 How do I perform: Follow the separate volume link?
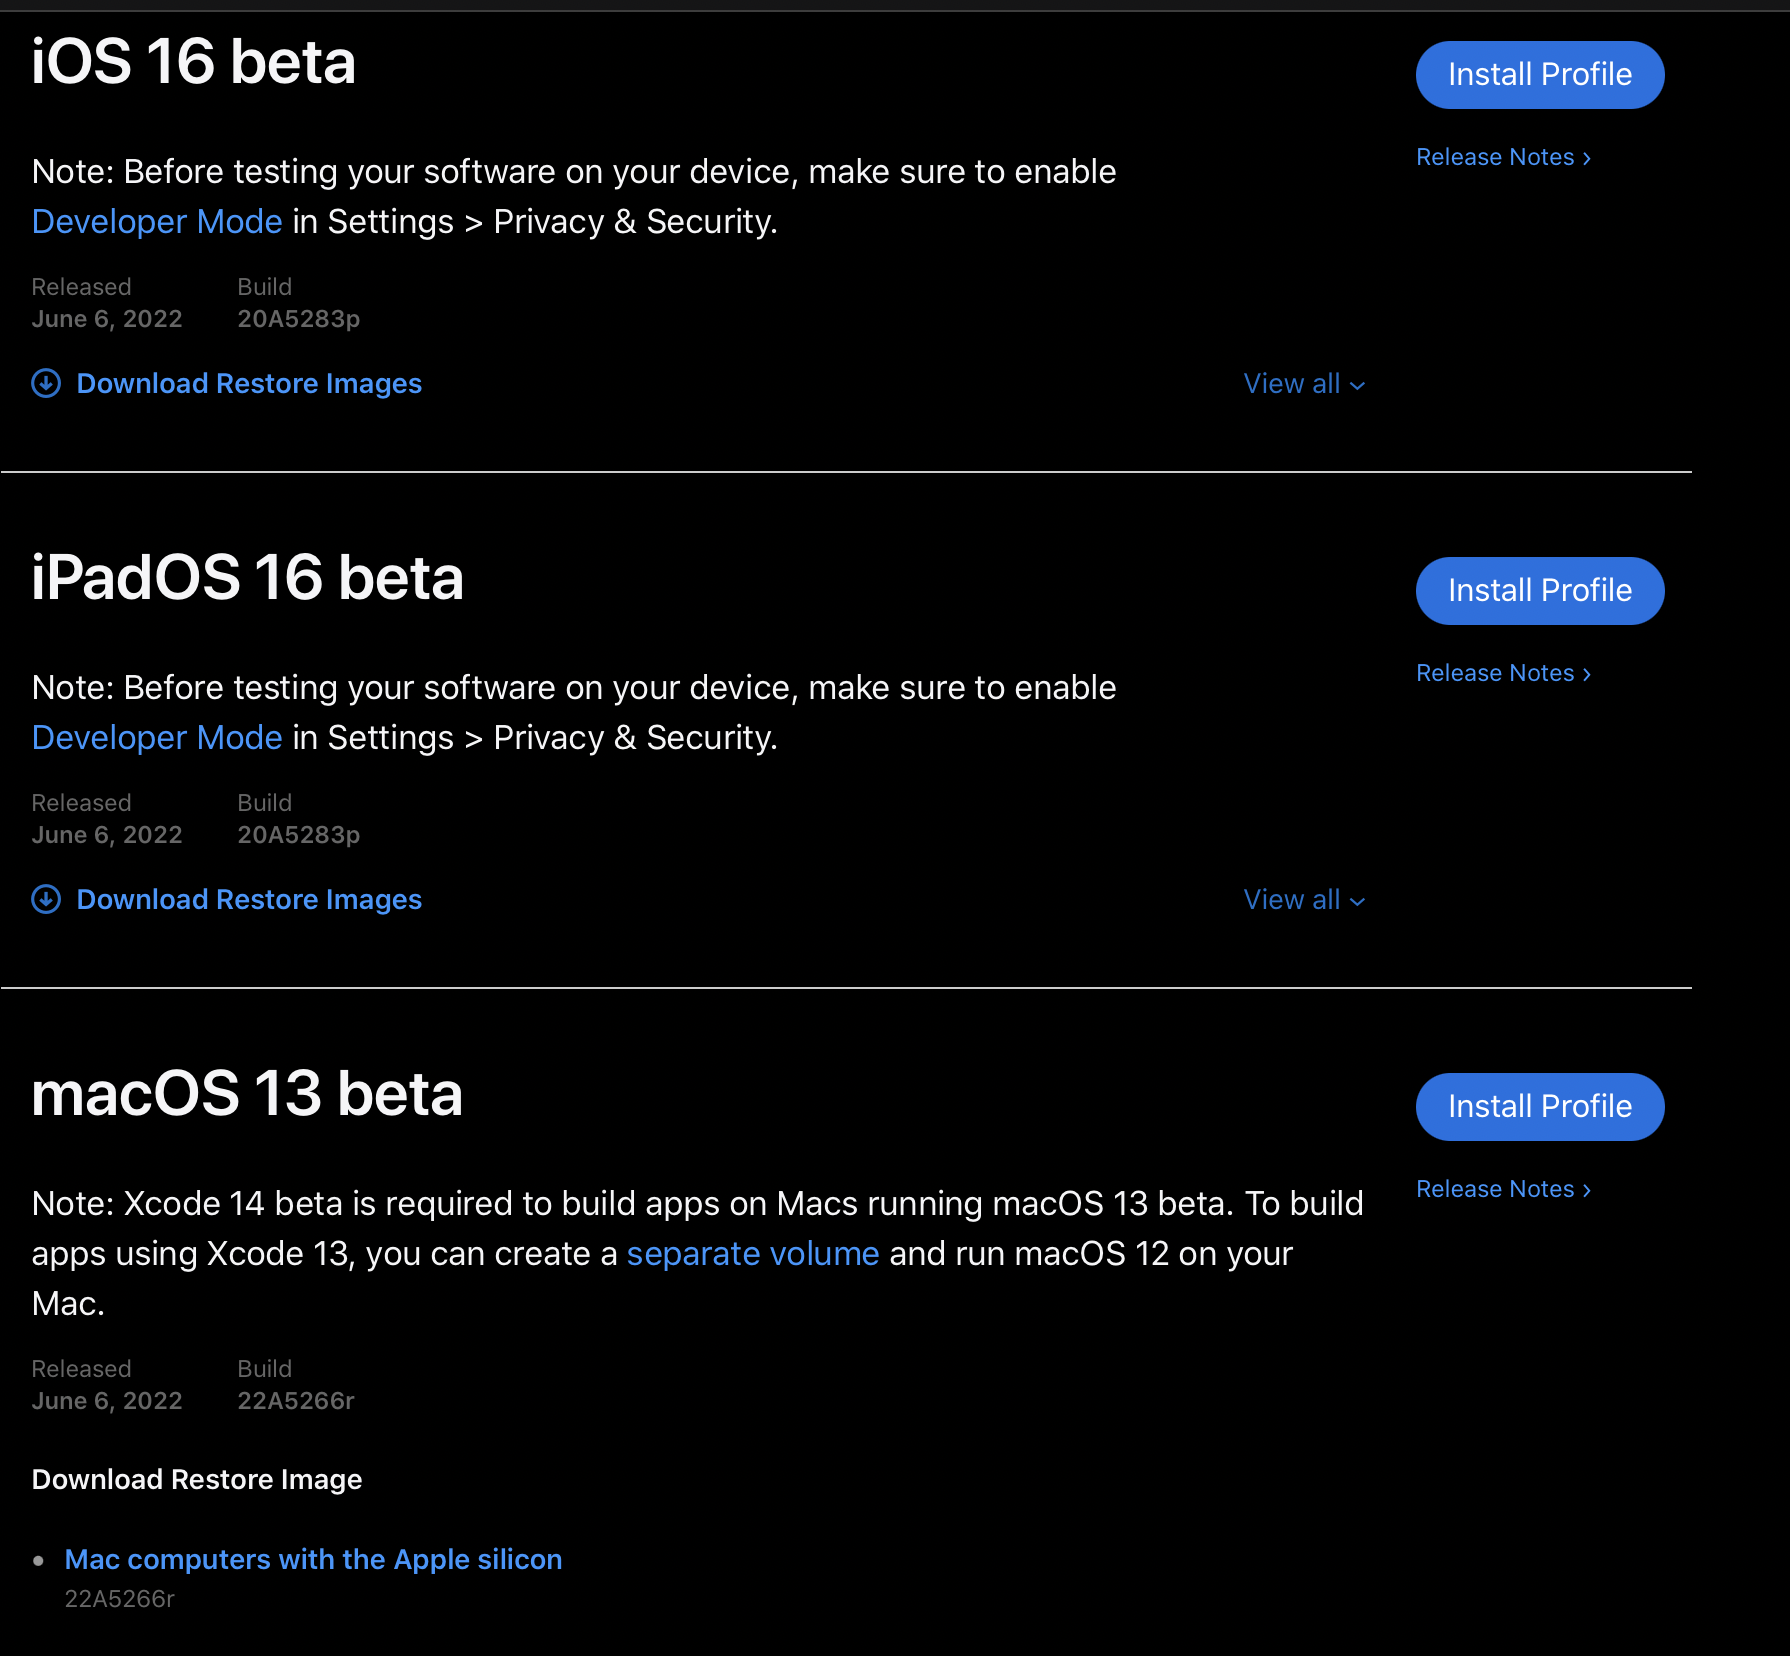[x=752, y=1254]
